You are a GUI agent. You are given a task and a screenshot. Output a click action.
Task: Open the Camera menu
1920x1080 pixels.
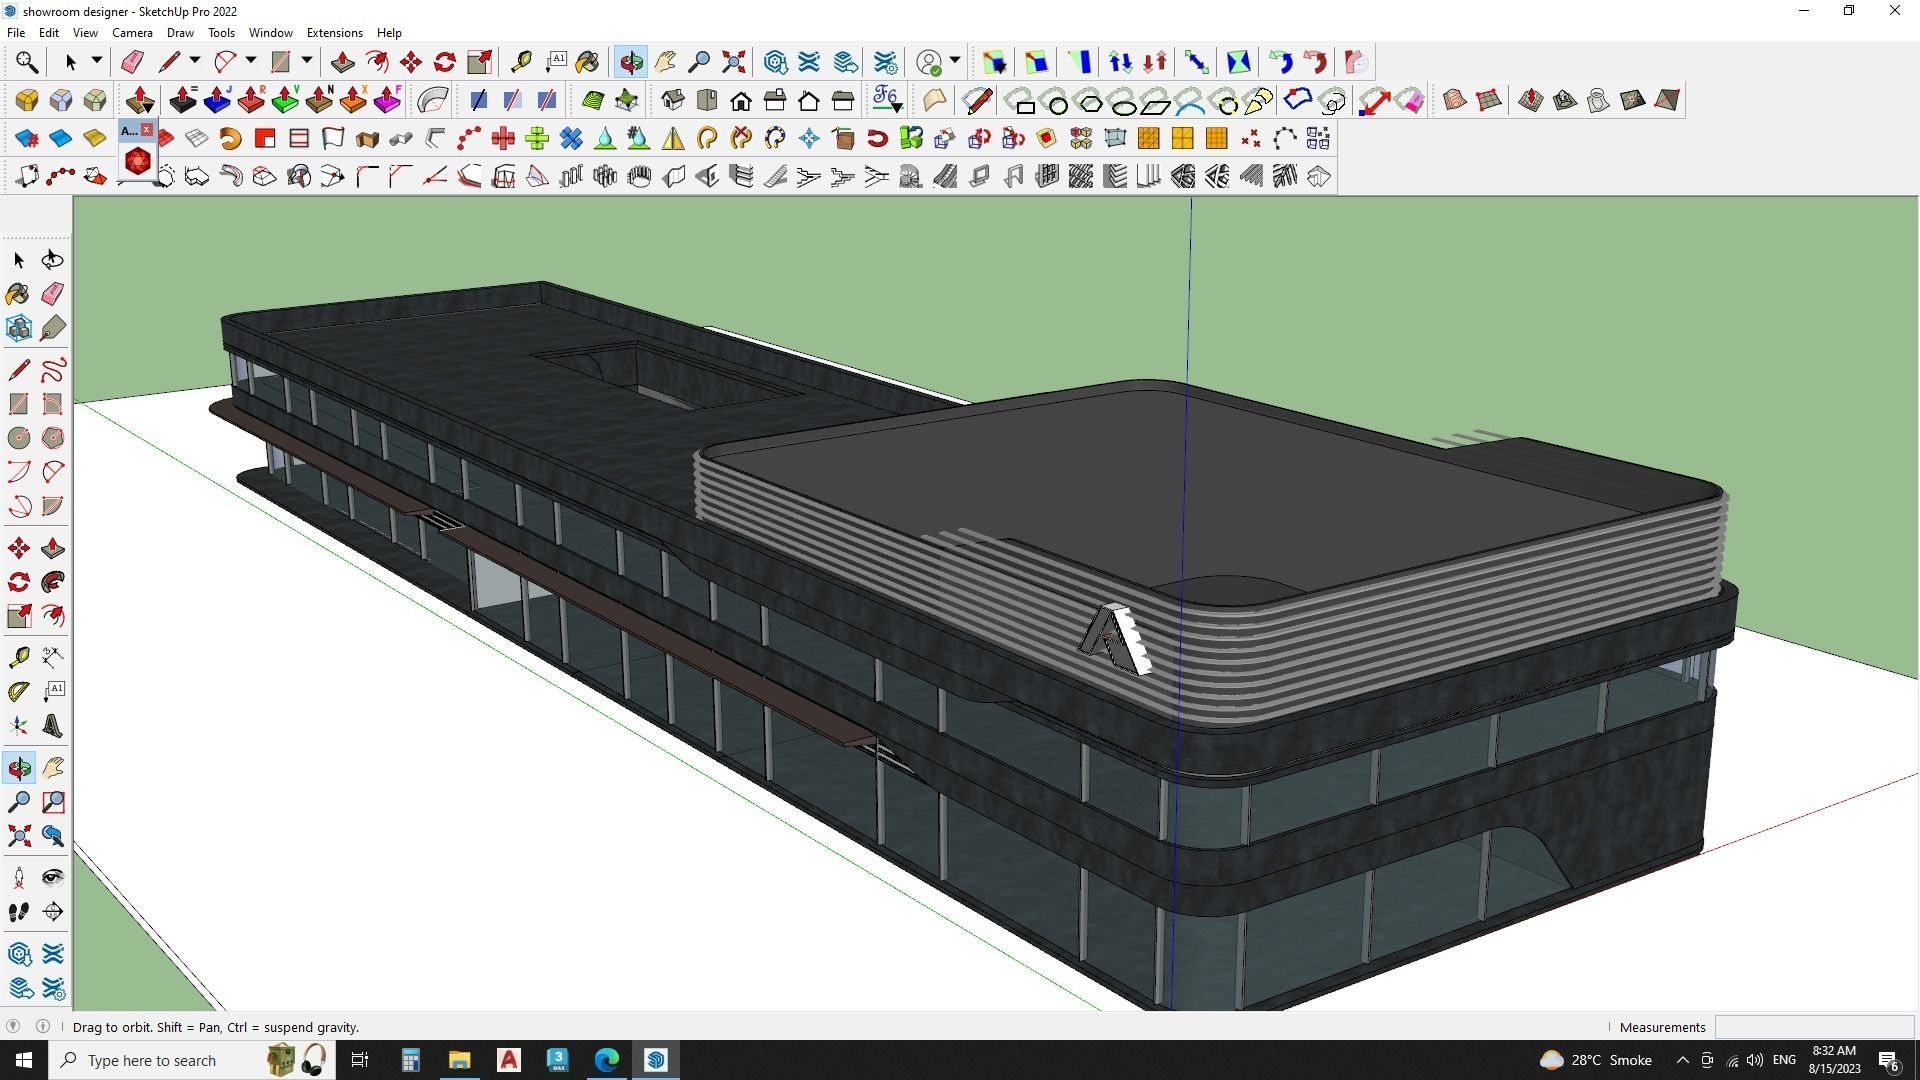coord(132,33)
